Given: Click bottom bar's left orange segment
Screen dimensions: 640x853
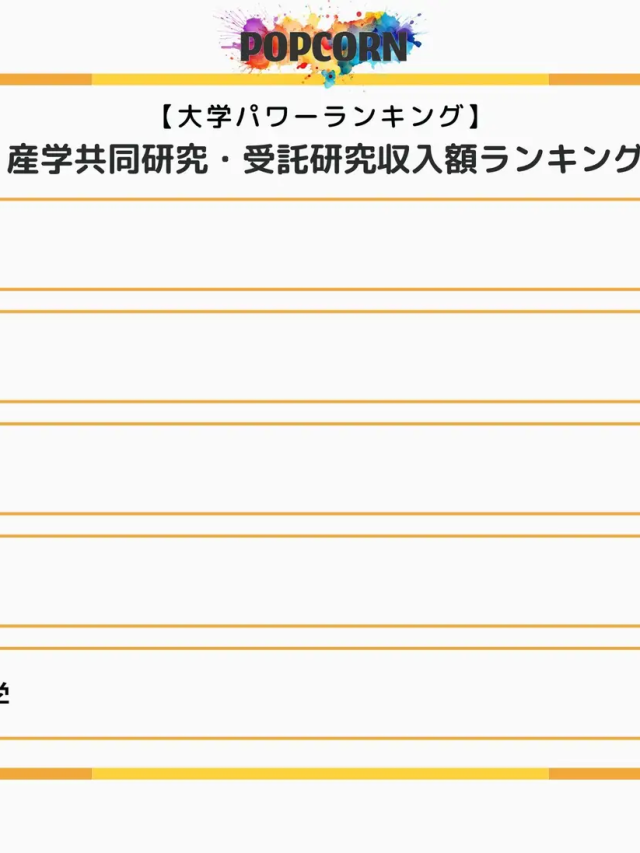Looking at the screenshot, I should pyautogui.click(x=45, y=773).
